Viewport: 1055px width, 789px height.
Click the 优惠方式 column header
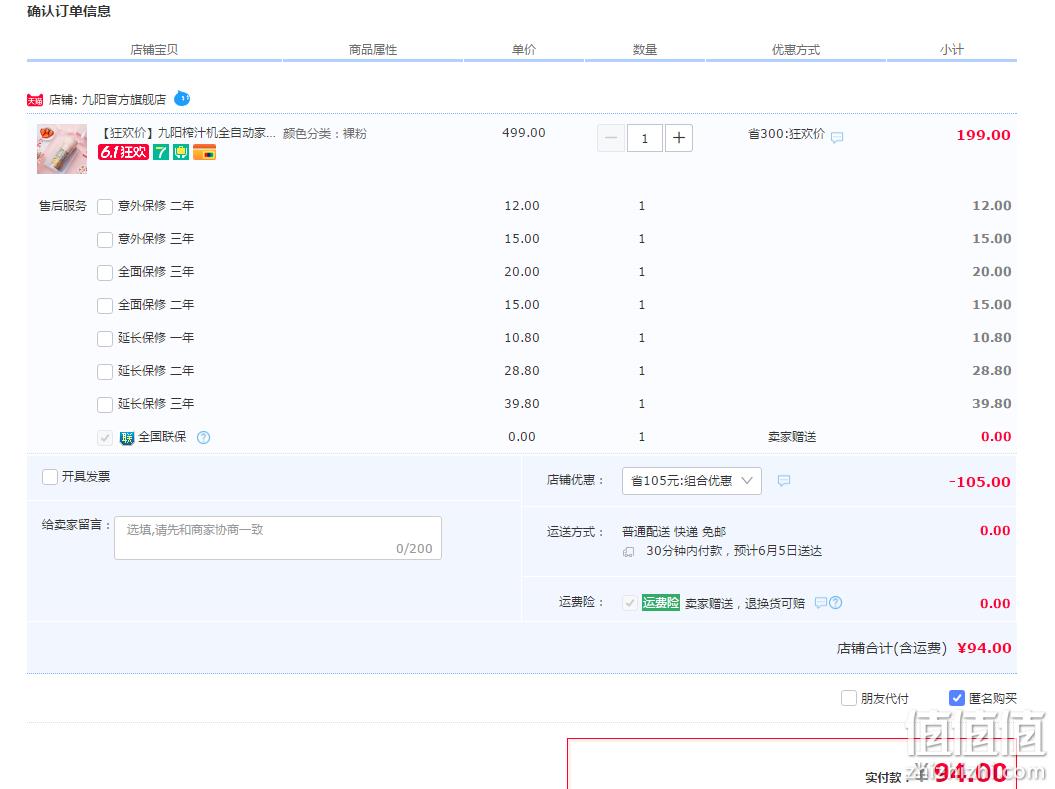pyautogui.click(x=796, y=50)
